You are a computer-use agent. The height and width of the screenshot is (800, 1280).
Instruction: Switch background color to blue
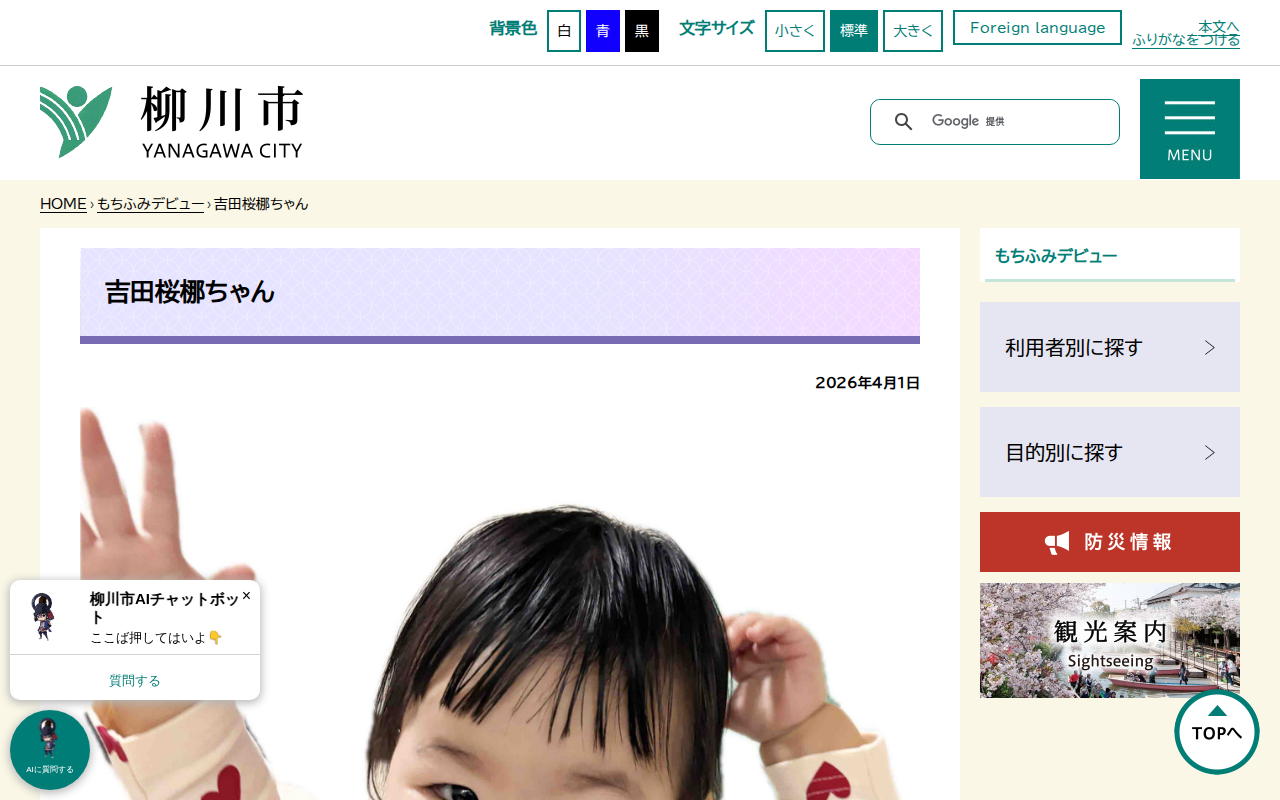point(603,31)
